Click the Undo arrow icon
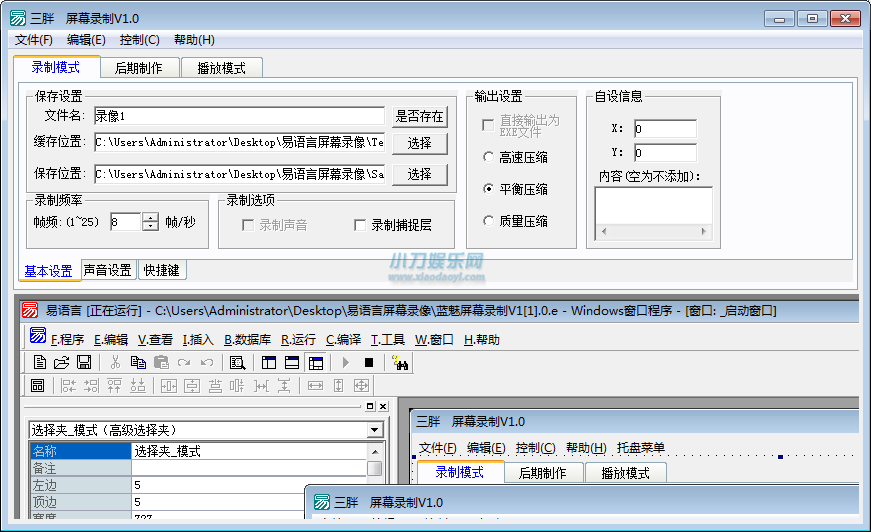 207,363
